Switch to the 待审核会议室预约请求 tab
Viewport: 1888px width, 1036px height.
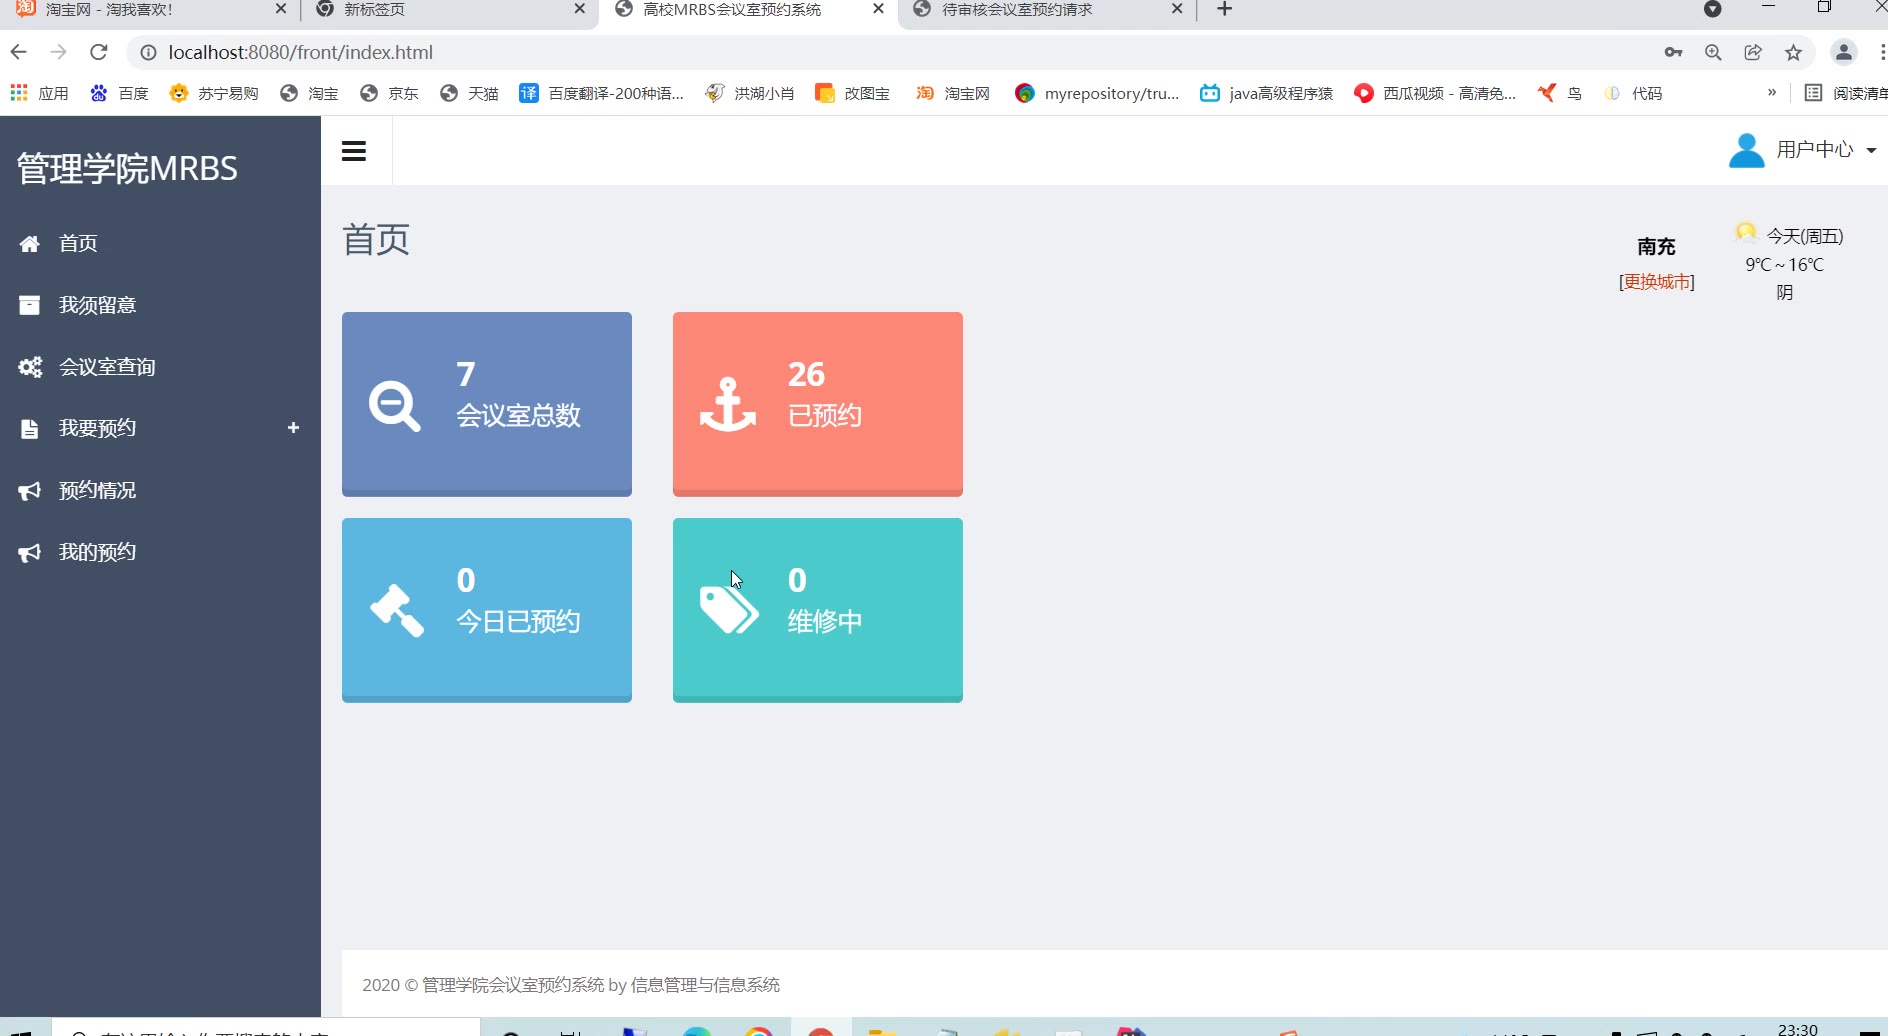[x=1047, y=10]
